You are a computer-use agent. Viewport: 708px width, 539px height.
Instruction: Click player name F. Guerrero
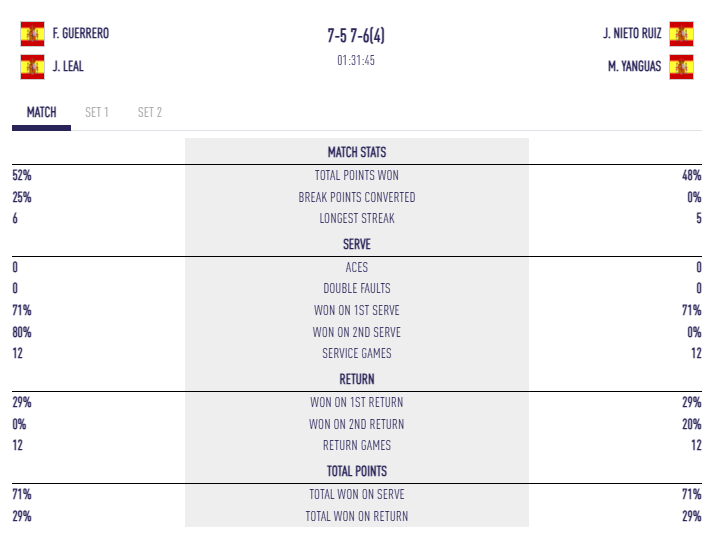[x=81, y=34]
